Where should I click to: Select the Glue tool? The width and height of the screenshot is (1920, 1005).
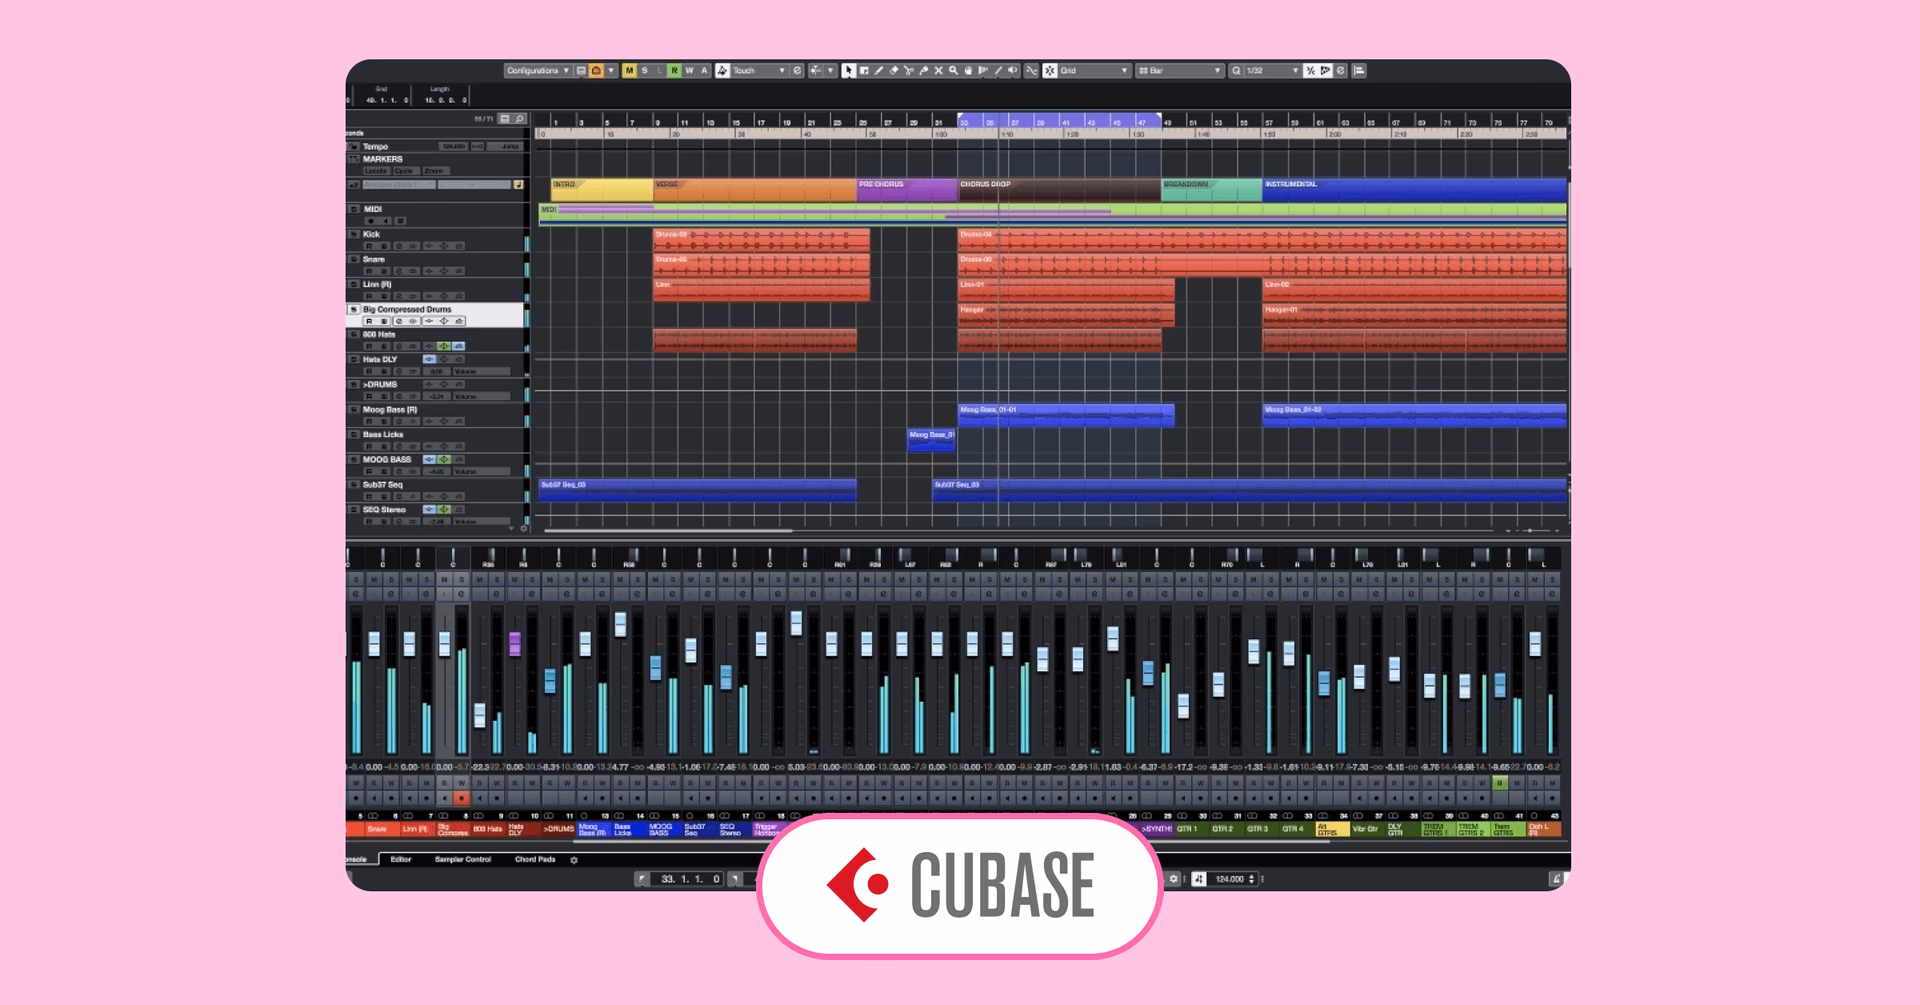(x=924, y=70)
